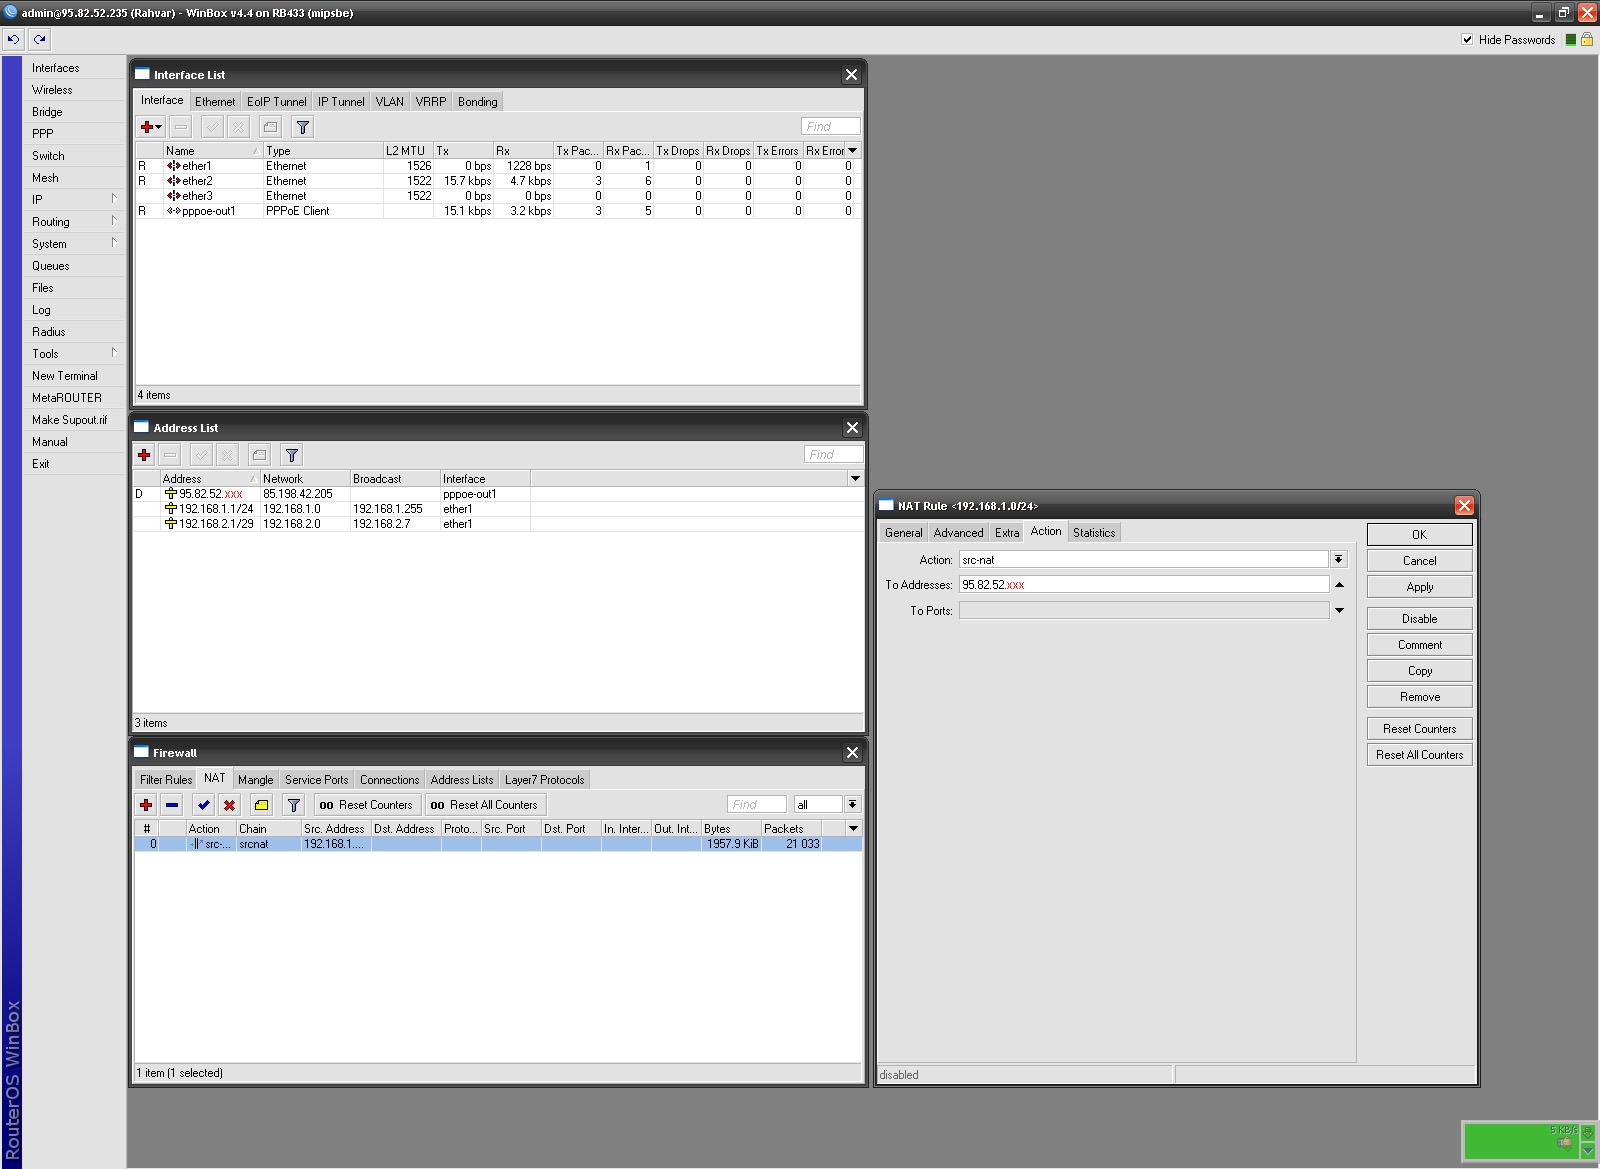
Task: Open the filter funnel in Interface List
Action: tap(303, 127)
